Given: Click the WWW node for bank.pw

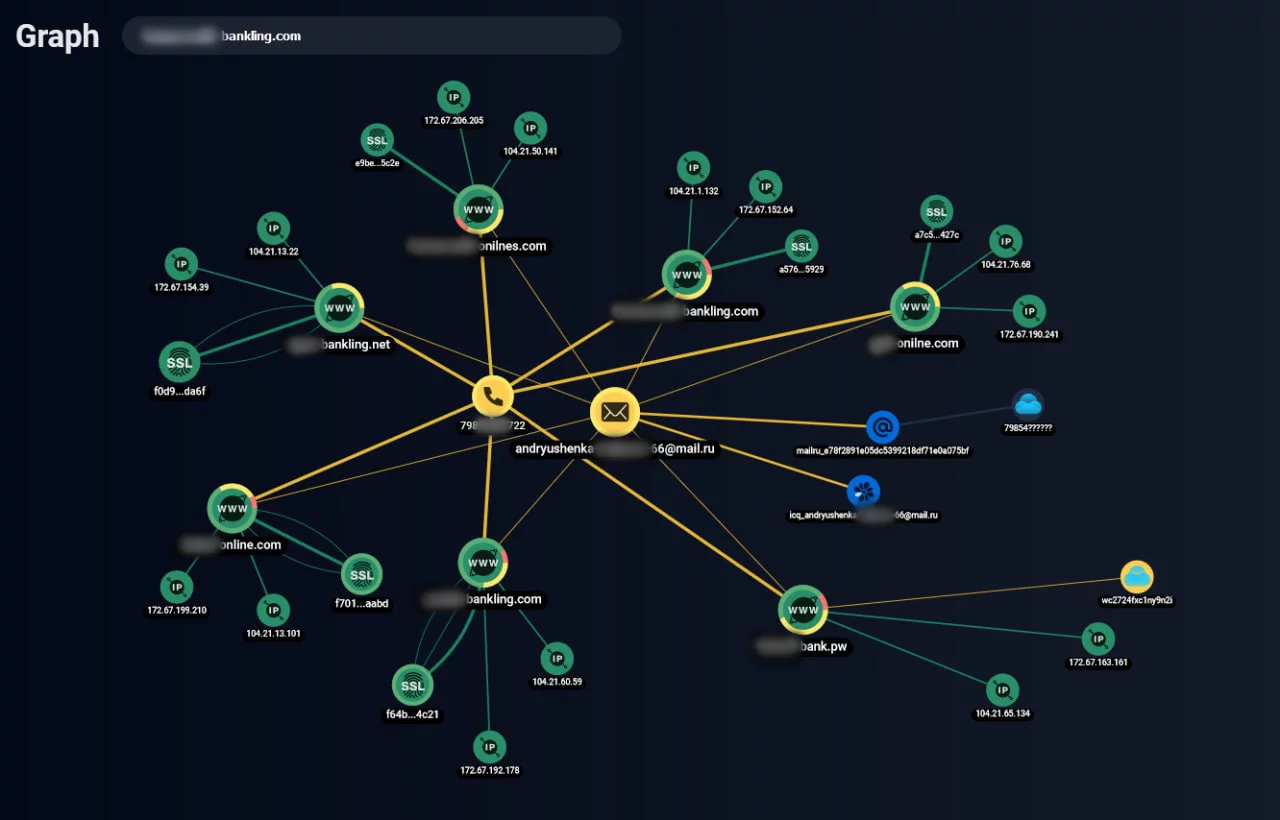Looking at the screenshot, I should point(803,610).
